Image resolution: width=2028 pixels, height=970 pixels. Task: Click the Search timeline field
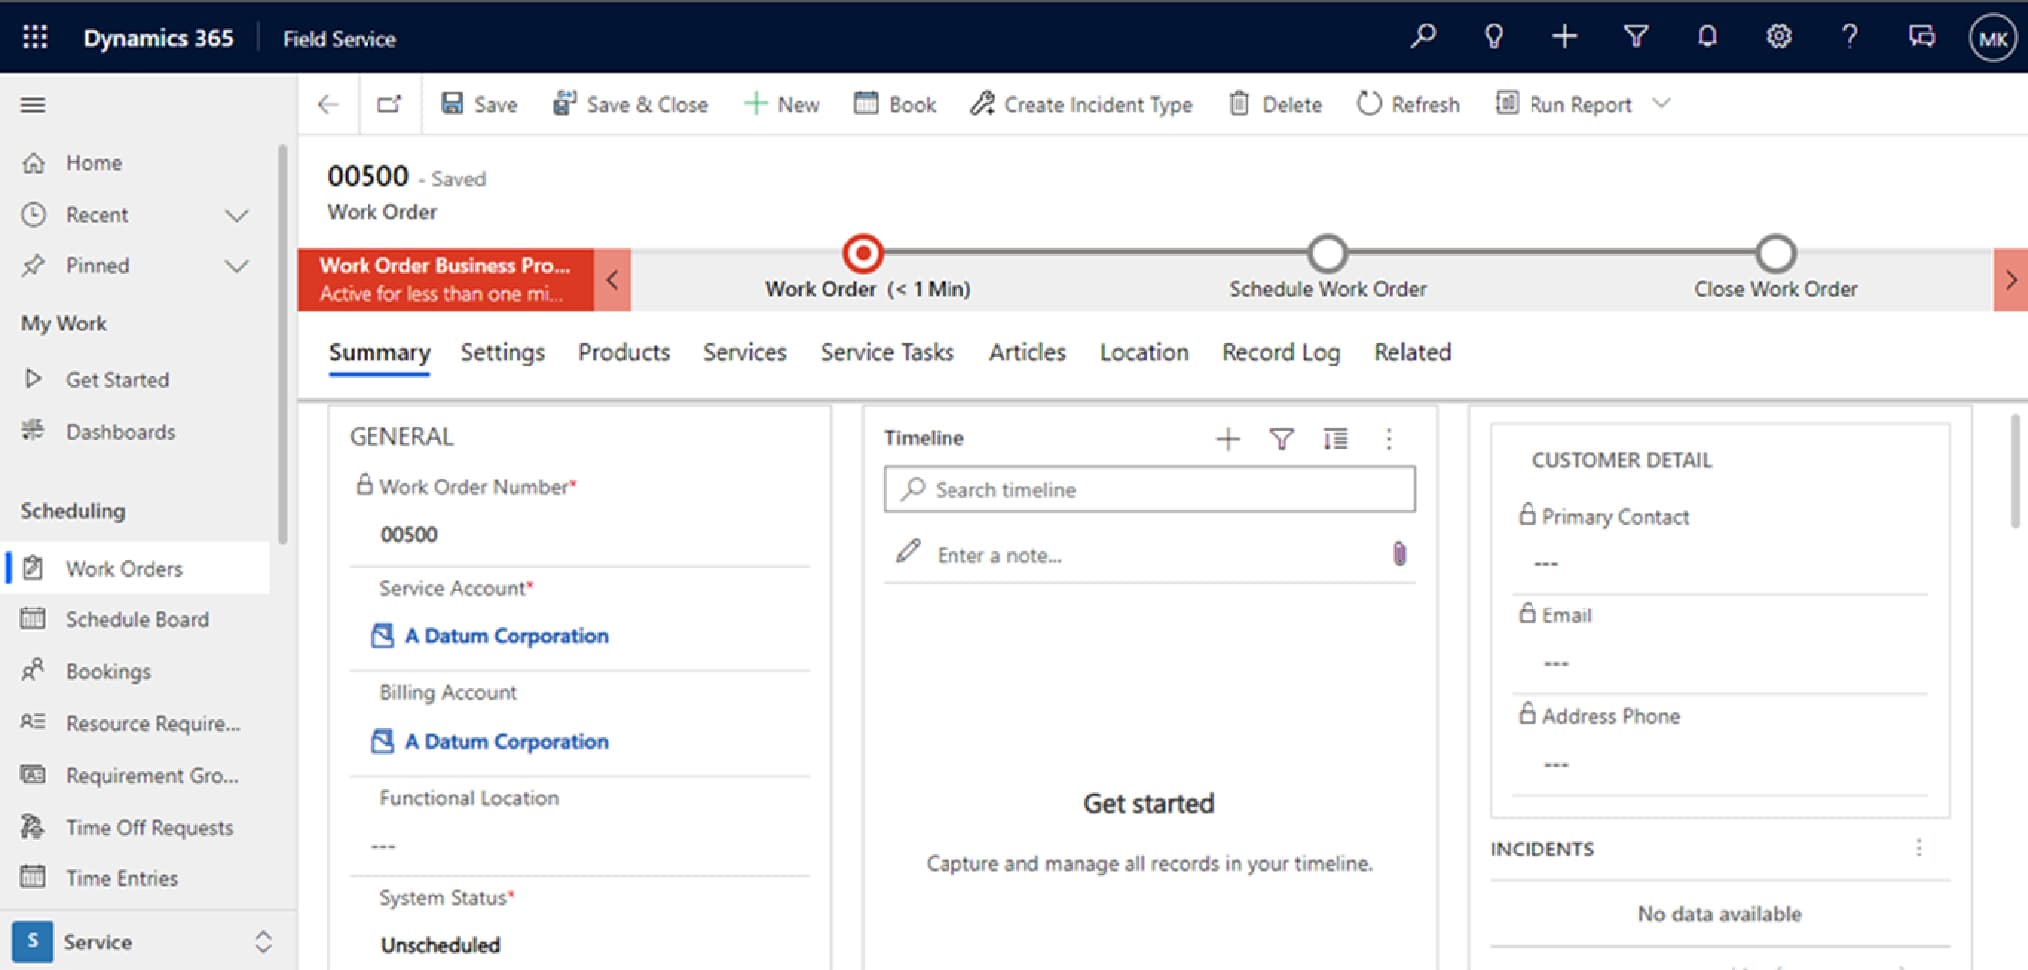(x=1150, y=490)
